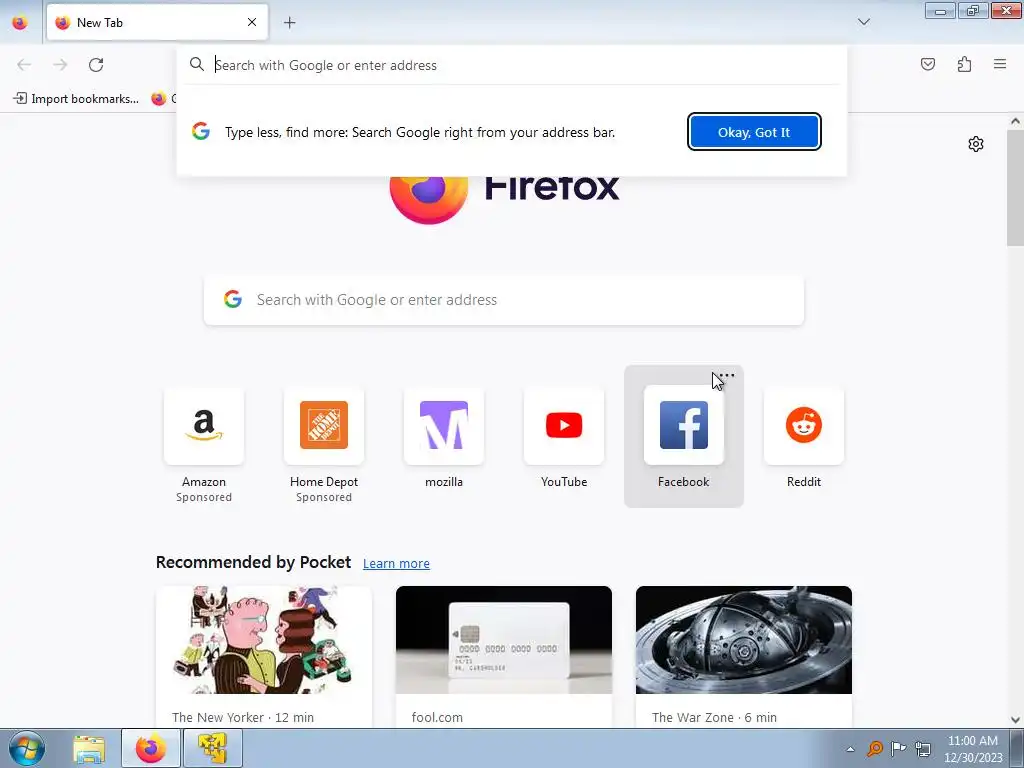Image resolution: width=1024 pixels, height=768 pixels.
Task: Open the fool.com credit card article
Action: [504, 640]
